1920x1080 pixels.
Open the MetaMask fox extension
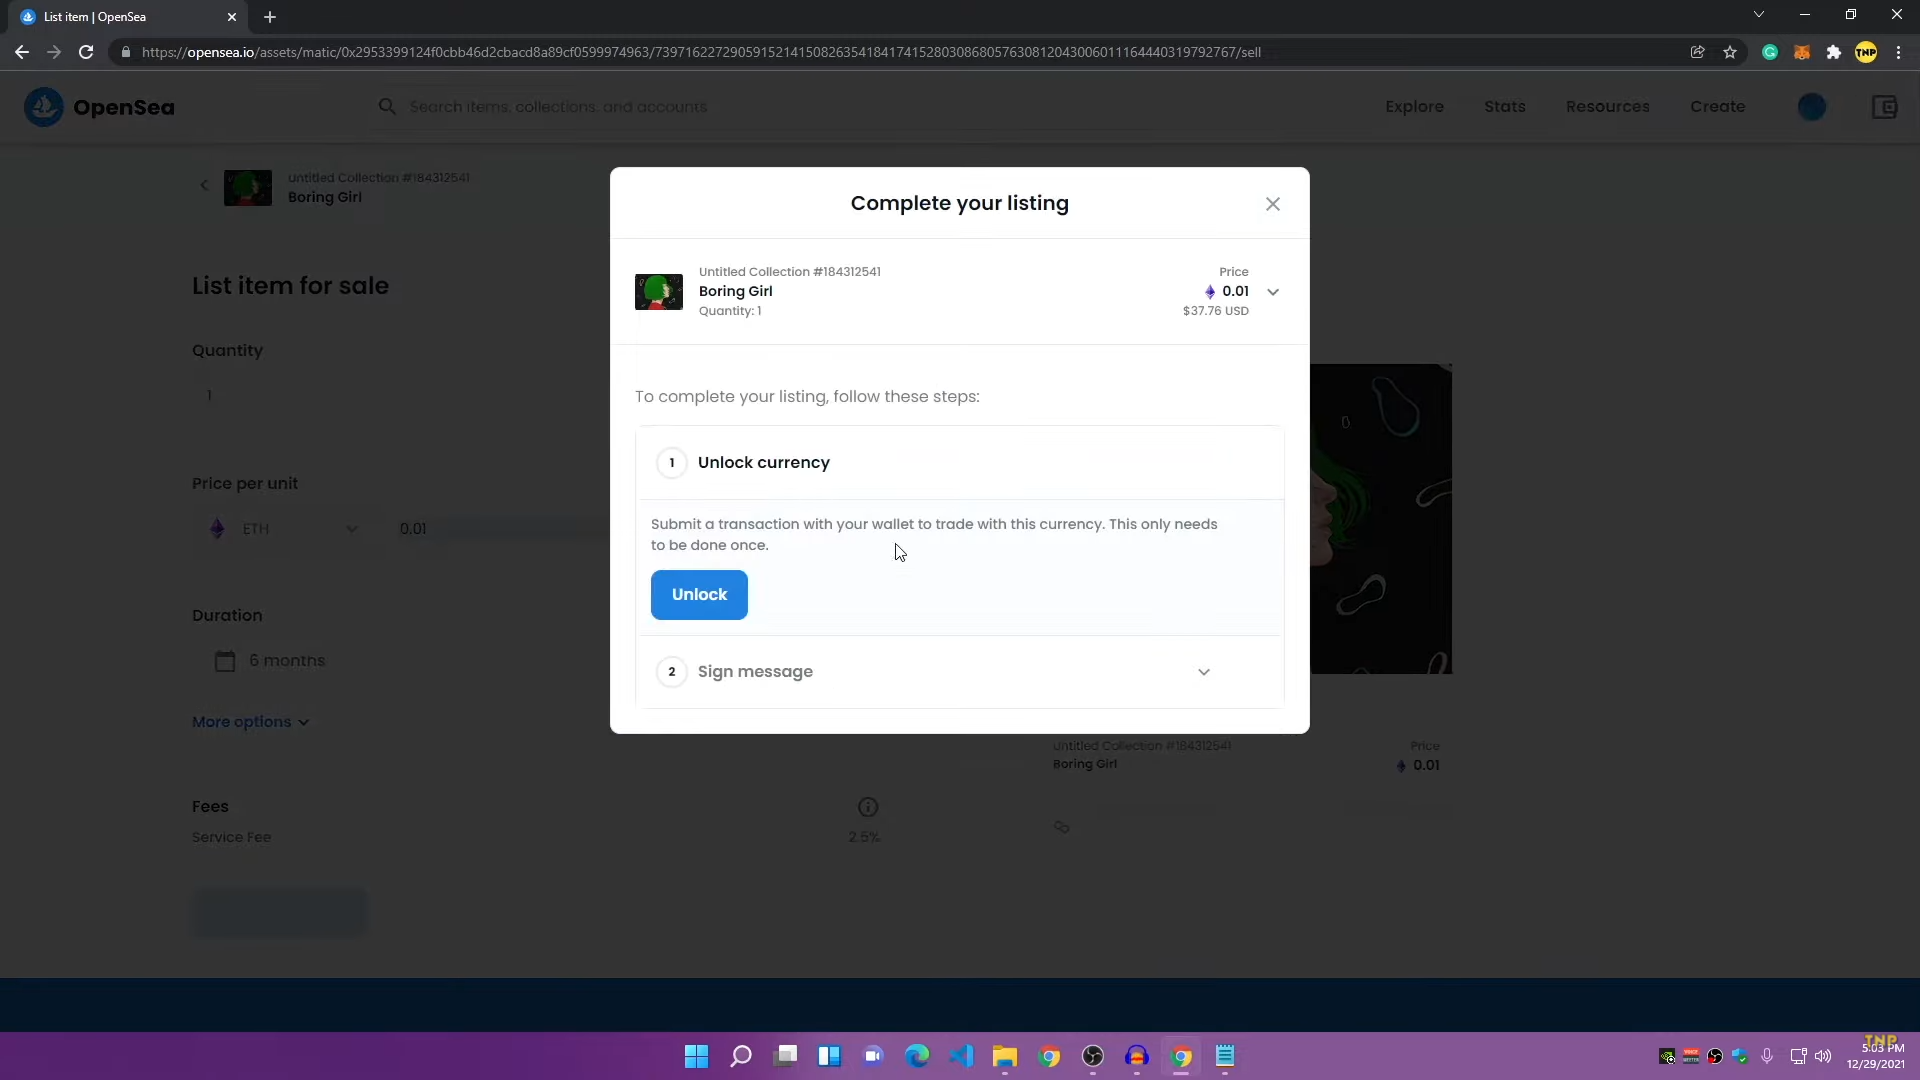click(x=1802, y=52)
